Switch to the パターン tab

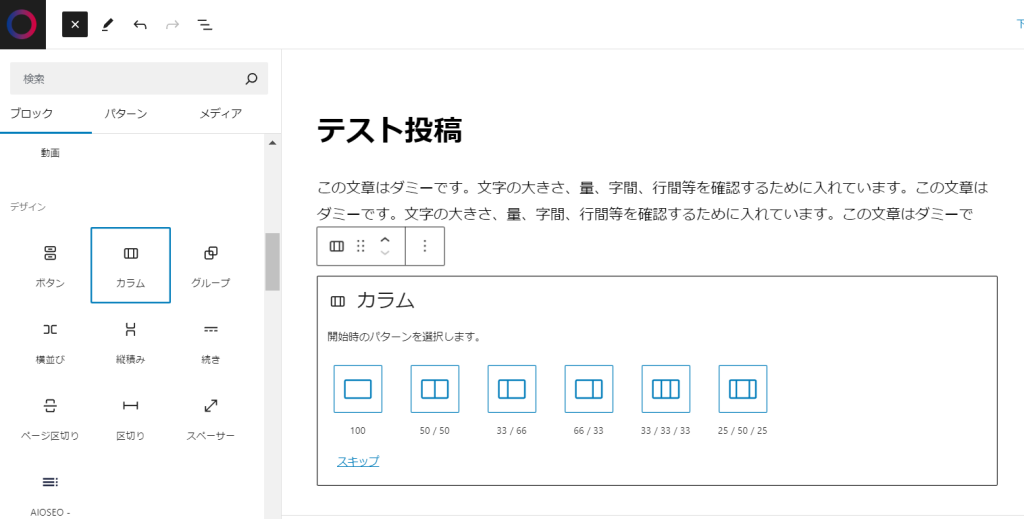click(126, 114)
